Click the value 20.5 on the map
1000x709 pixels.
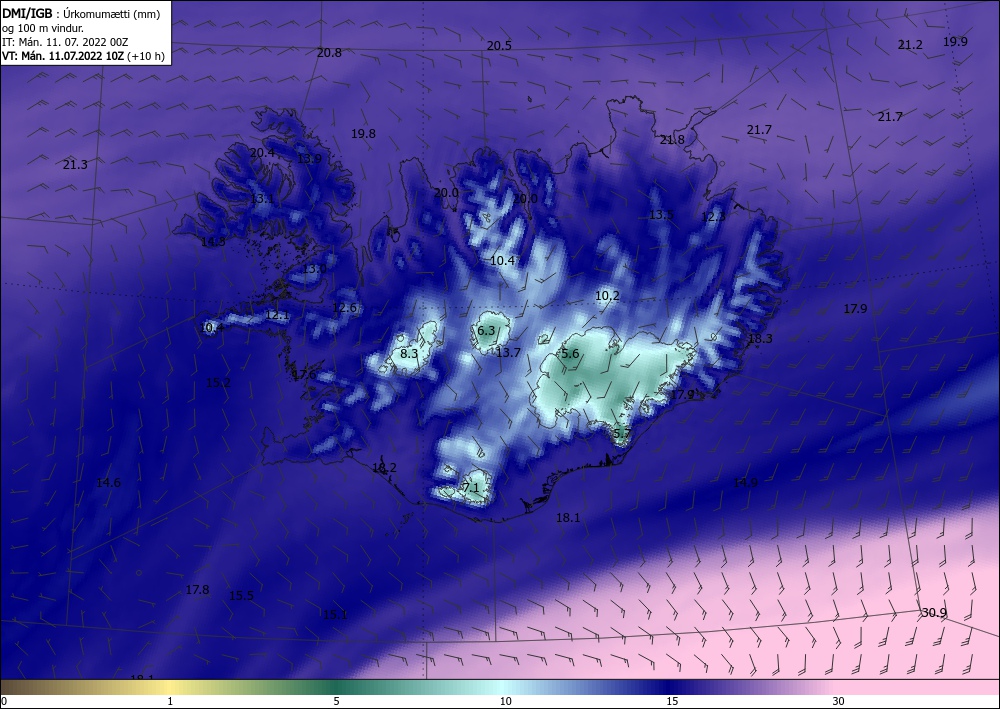[x=499, y=46]
